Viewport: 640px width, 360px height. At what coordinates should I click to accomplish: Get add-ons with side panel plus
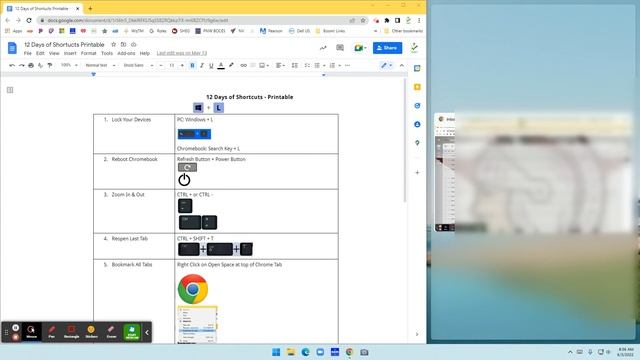417,173
